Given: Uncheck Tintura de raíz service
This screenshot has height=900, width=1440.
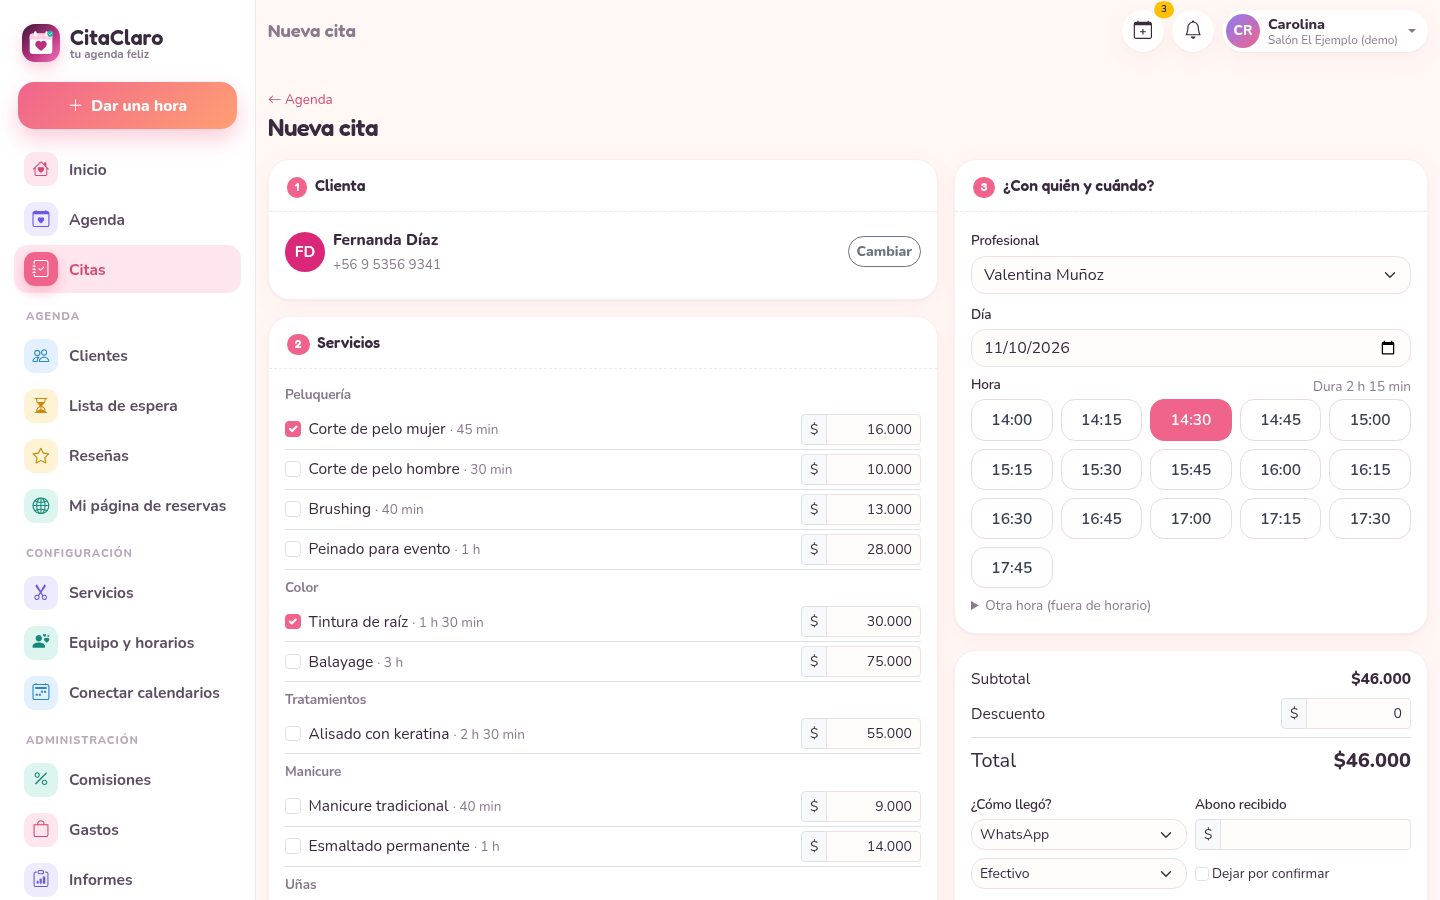Looking at the screenshot, I should point(293,621).
